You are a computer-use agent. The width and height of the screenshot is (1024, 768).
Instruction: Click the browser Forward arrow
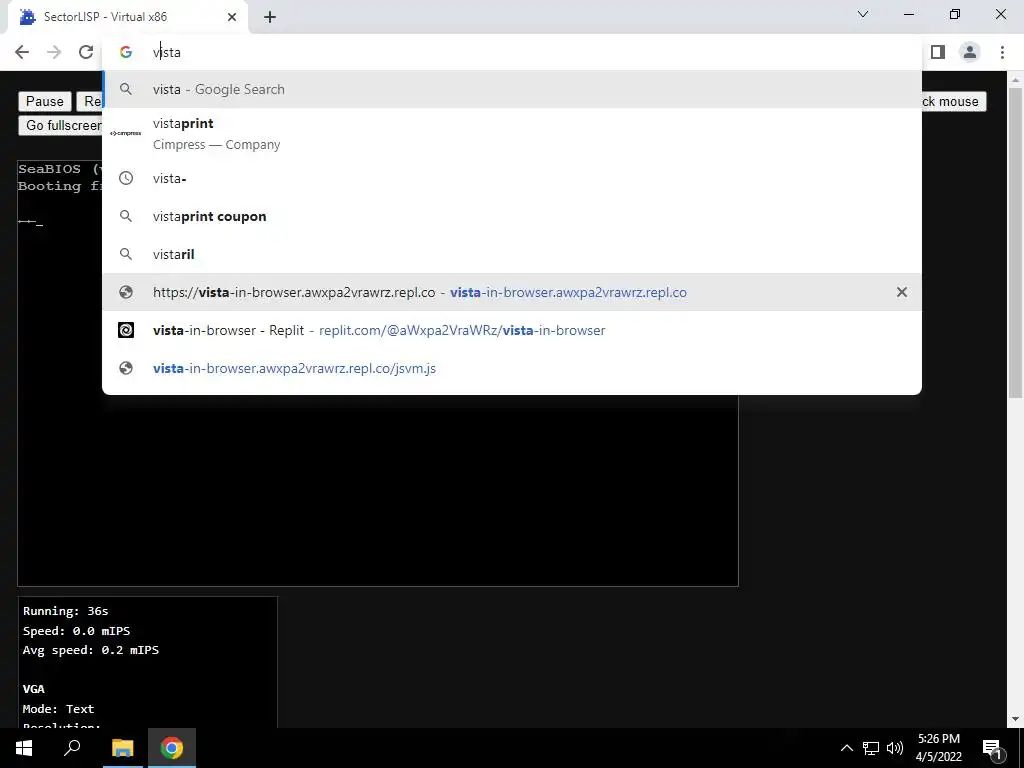point(54,52)
